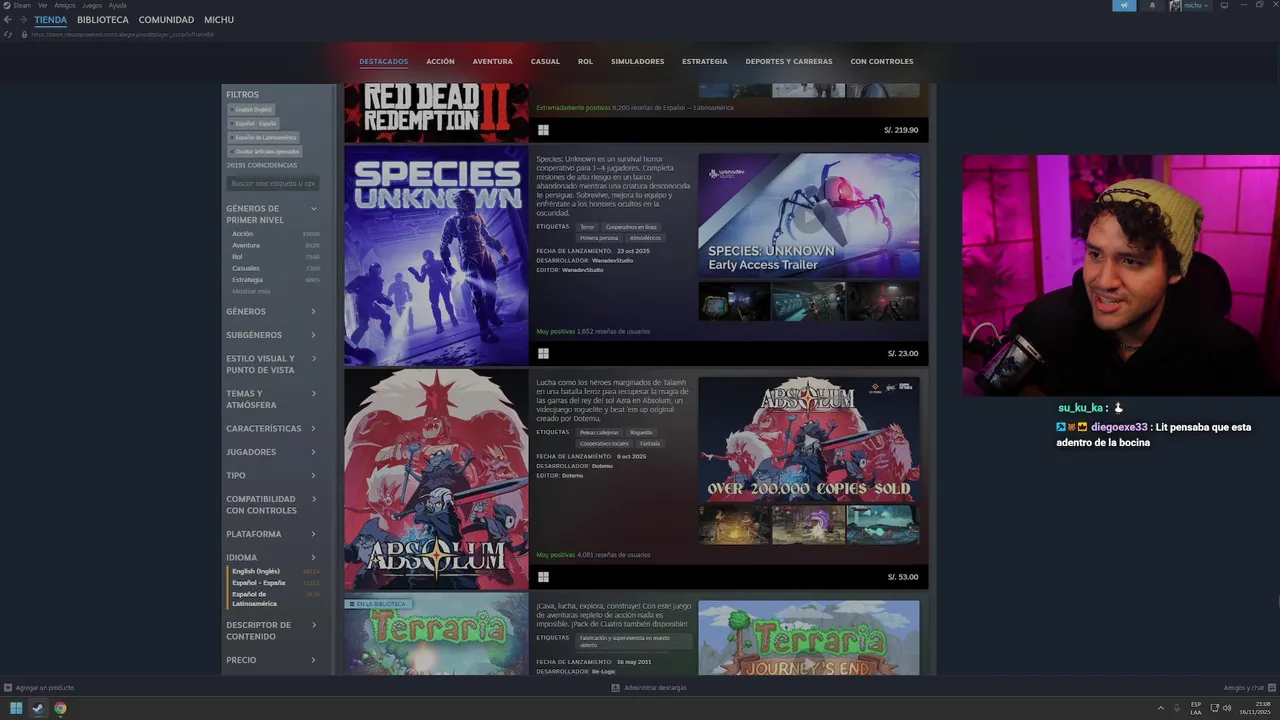
Task: Switch to the Simuladores tab
Action: [637, 61]
